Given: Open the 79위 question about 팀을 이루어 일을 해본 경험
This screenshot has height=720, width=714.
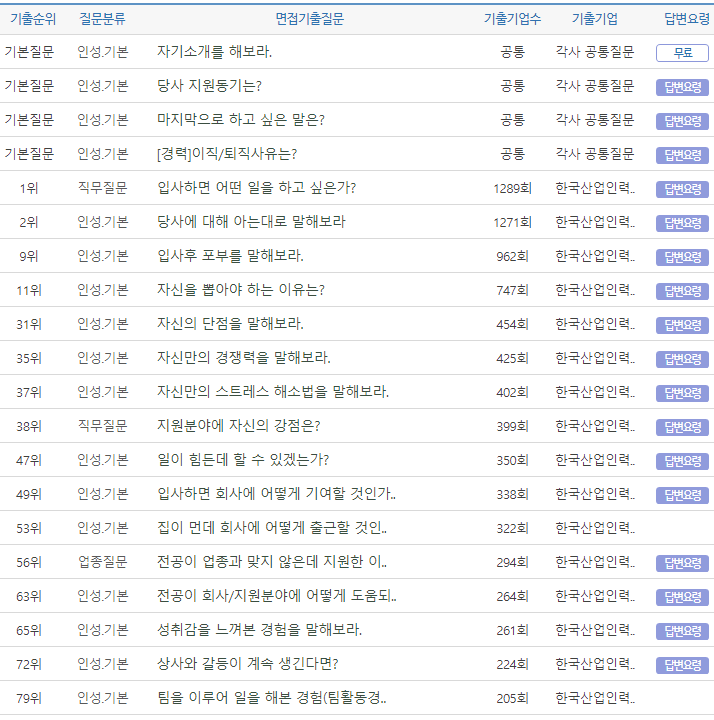Looking at the screenshot, I should (x=271, y=698).
